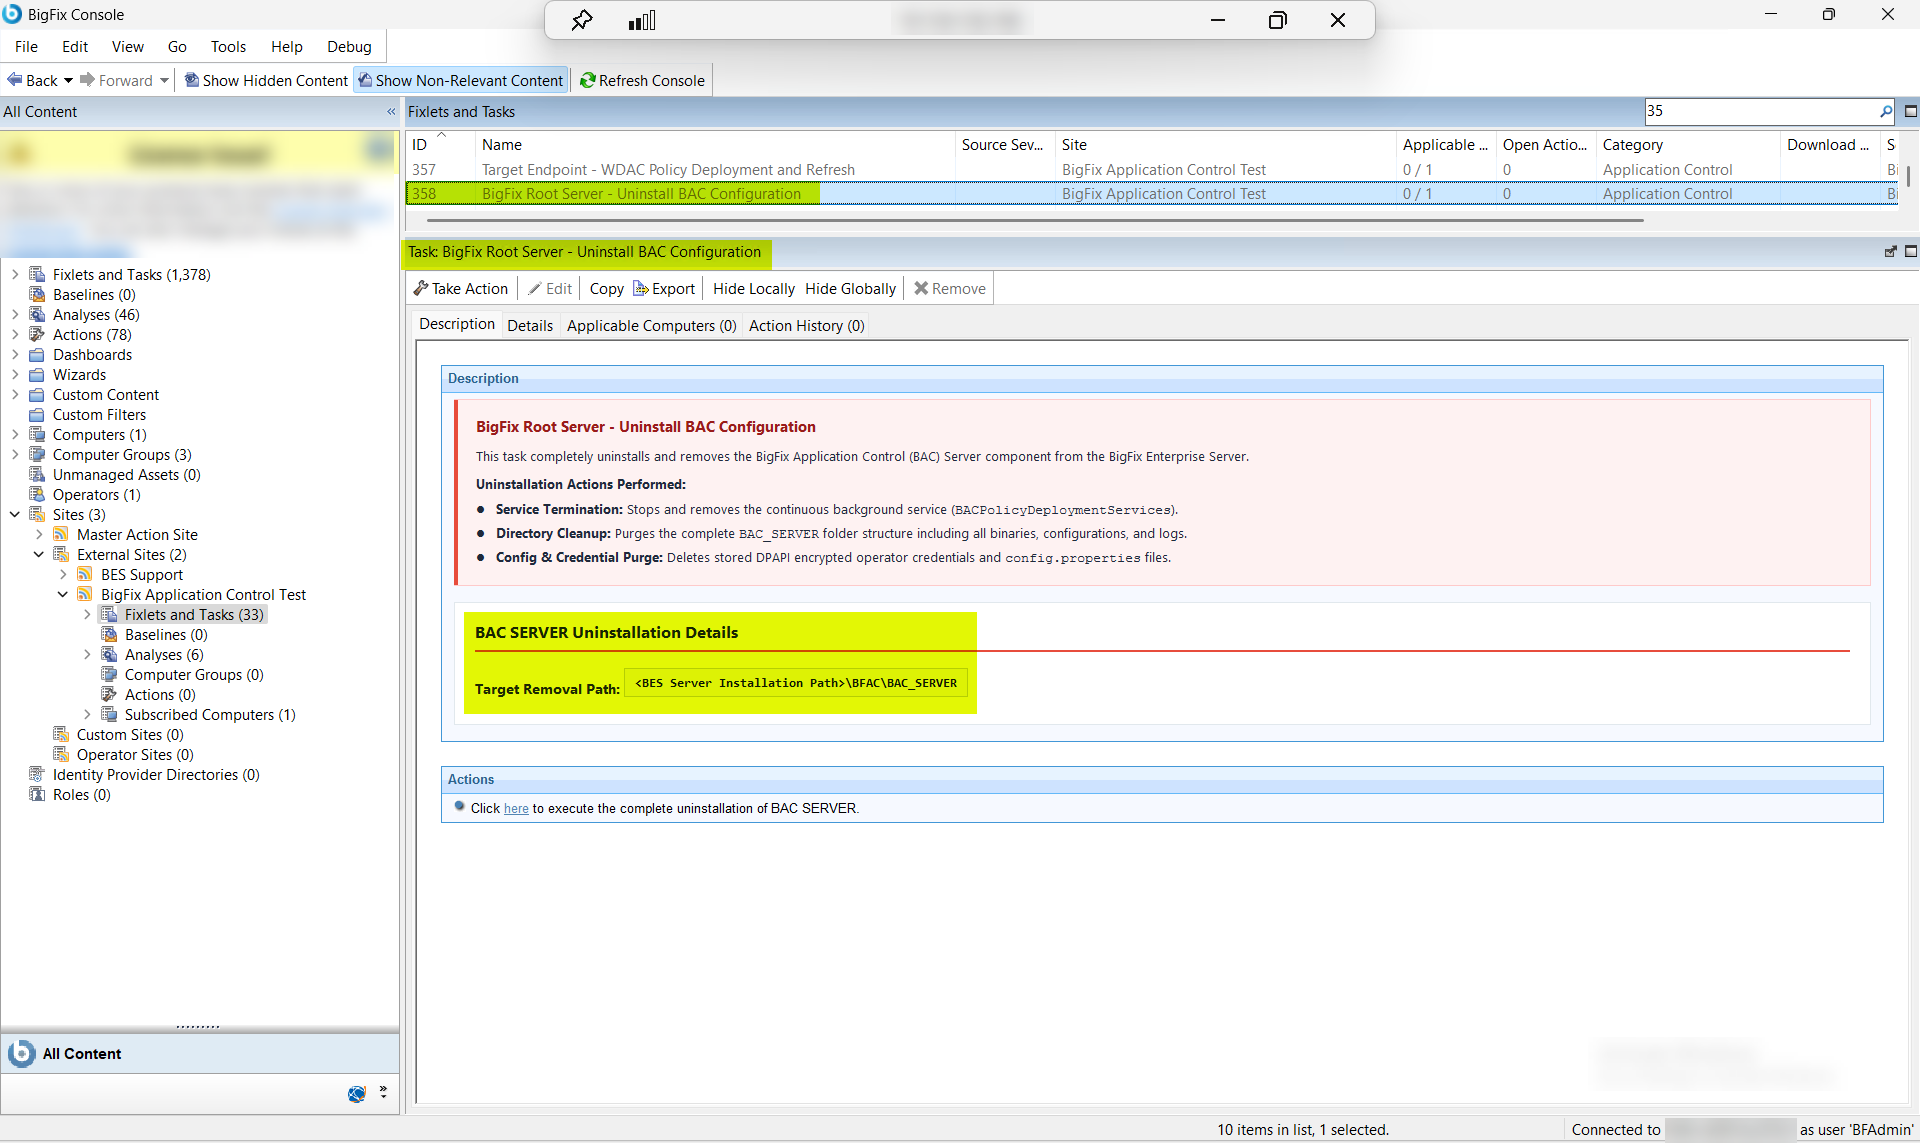Refresh the console
Viewport: 1920px width, 1143px height.
coord(642,80)
